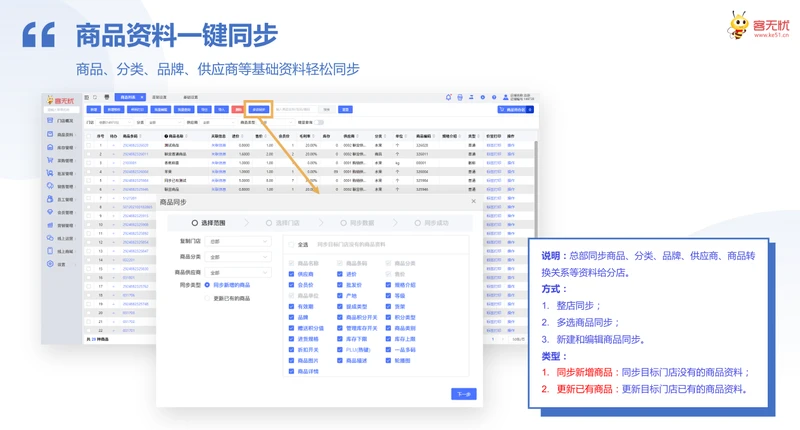800x430 pixels.
Task: Close the 商品同步 dialog with X
Action: 473,201
